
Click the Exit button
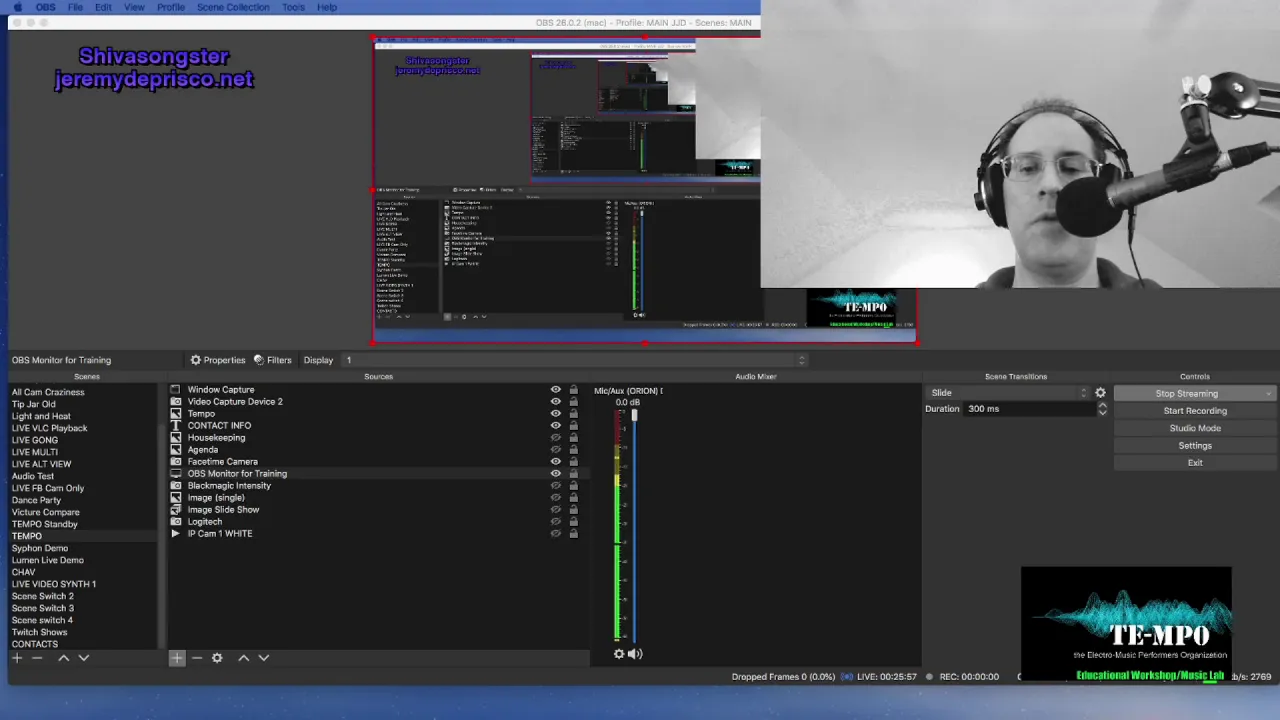pos(1194,463)
